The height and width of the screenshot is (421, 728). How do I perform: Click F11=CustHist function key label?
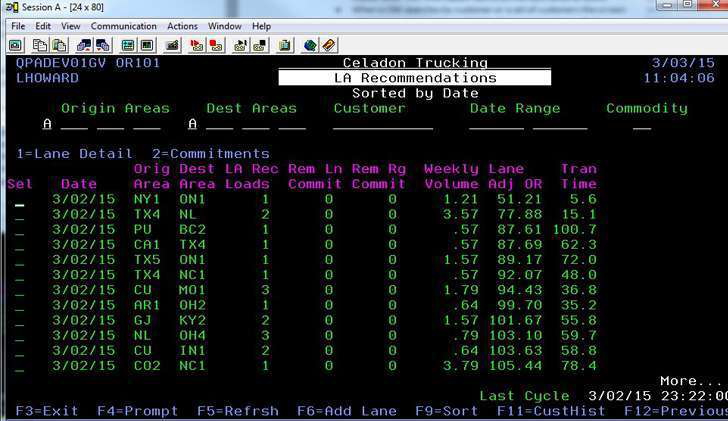click(551, 411)
